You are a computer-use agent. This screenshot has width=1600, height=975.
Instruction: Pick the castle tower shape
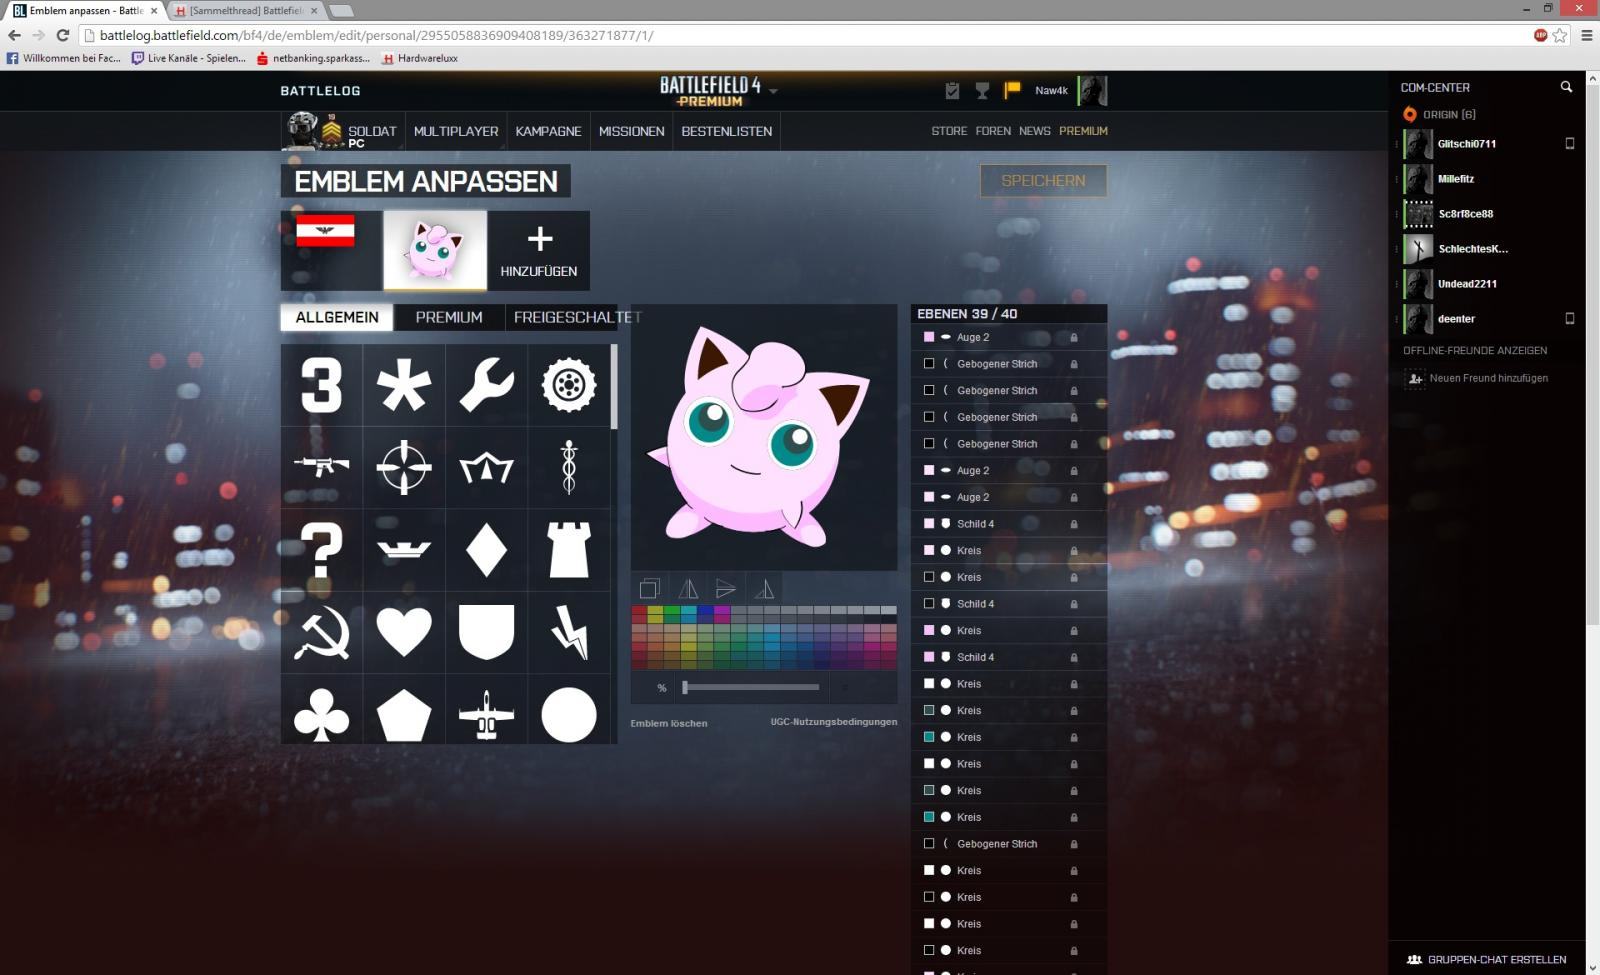(569, 550)
